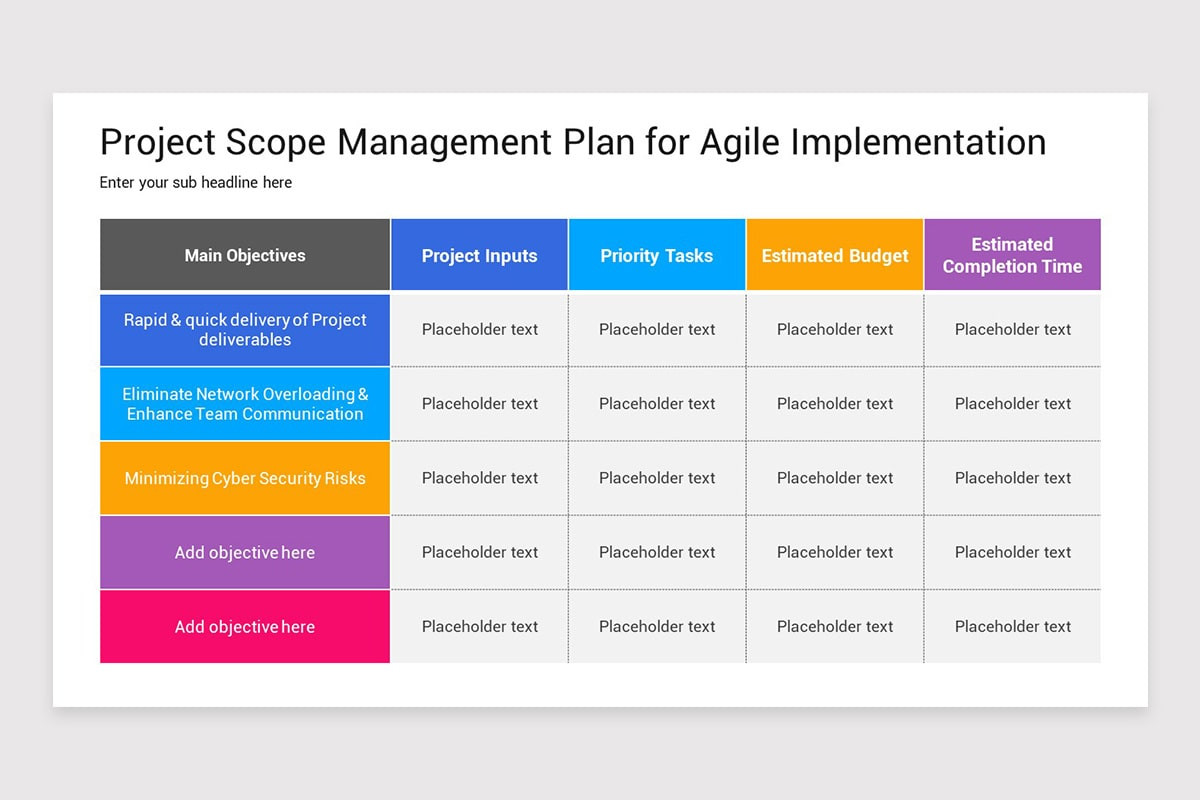Select the slide title about Agile Implementation
The height and width of the screenshot is (800, 1200).
pyautogui.click(x=573, y=143)
